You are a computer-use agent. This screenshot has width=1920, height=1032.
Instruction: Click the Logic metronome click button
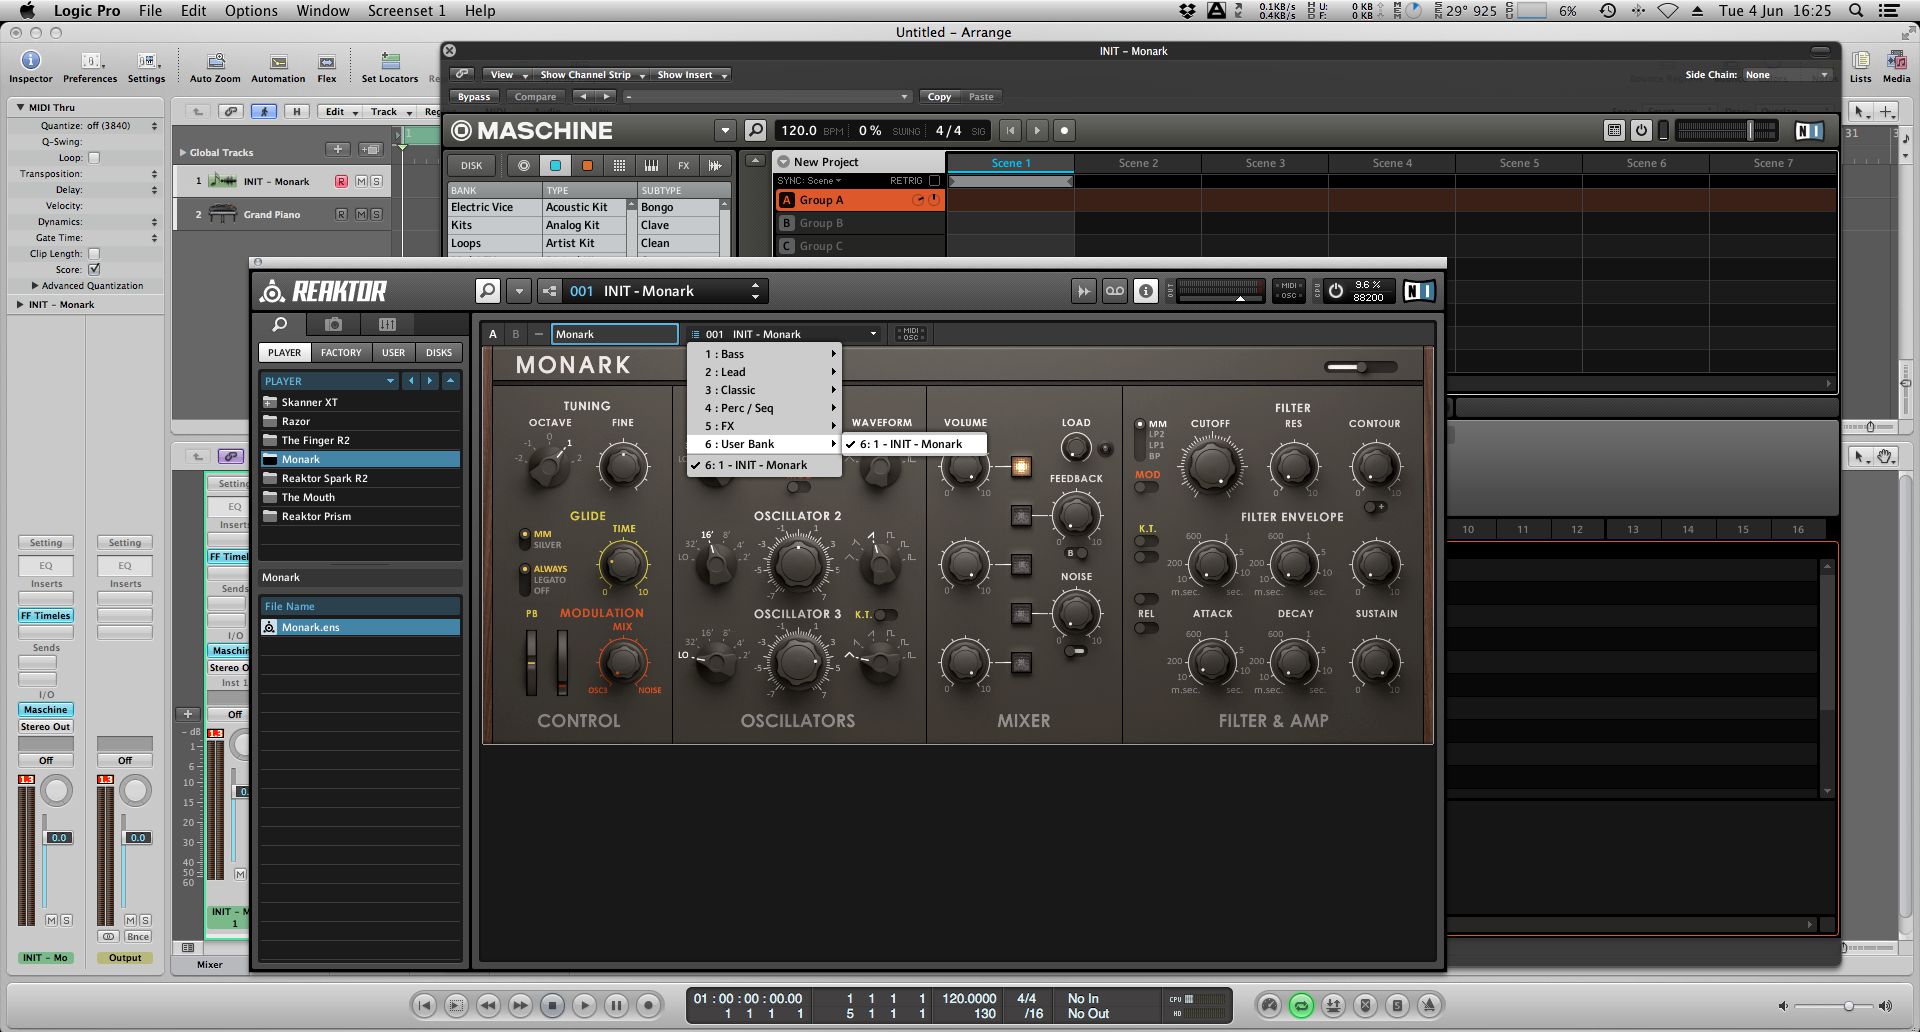(1429, 1005)
